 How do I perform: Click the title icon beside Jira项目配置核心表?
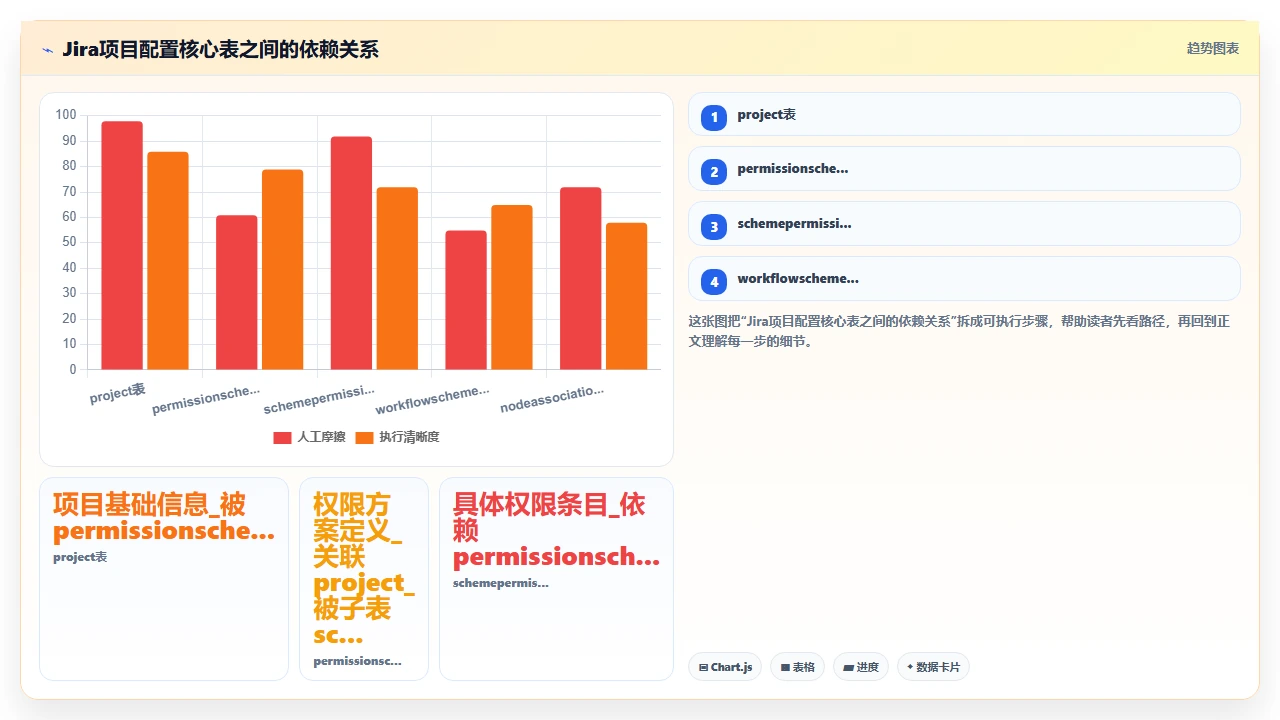[x=47, y=50]
